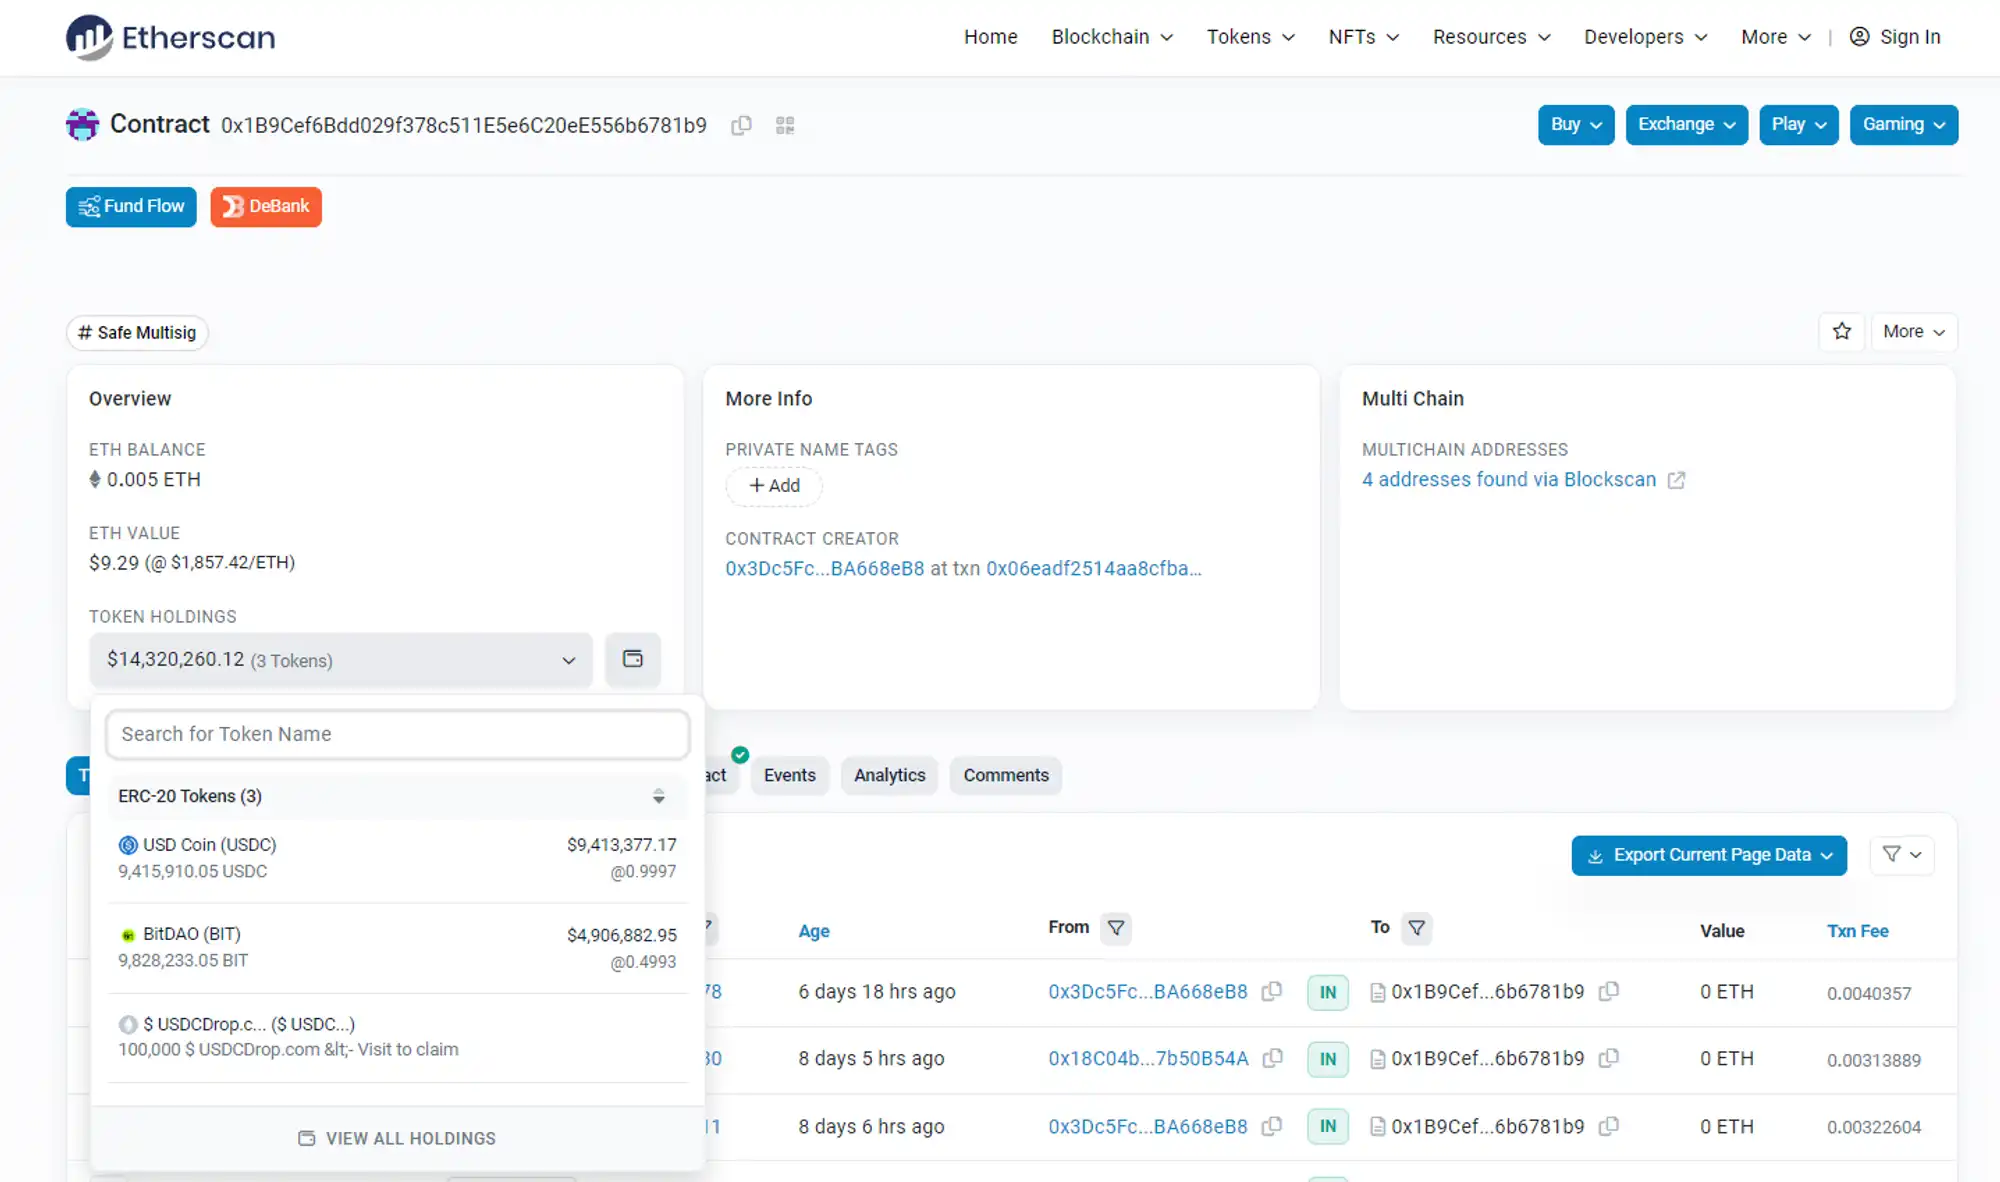Sort ERC-20 Tokens list with arrows icon
This screenshot has width=2000, height=1182.
(658, 796)
